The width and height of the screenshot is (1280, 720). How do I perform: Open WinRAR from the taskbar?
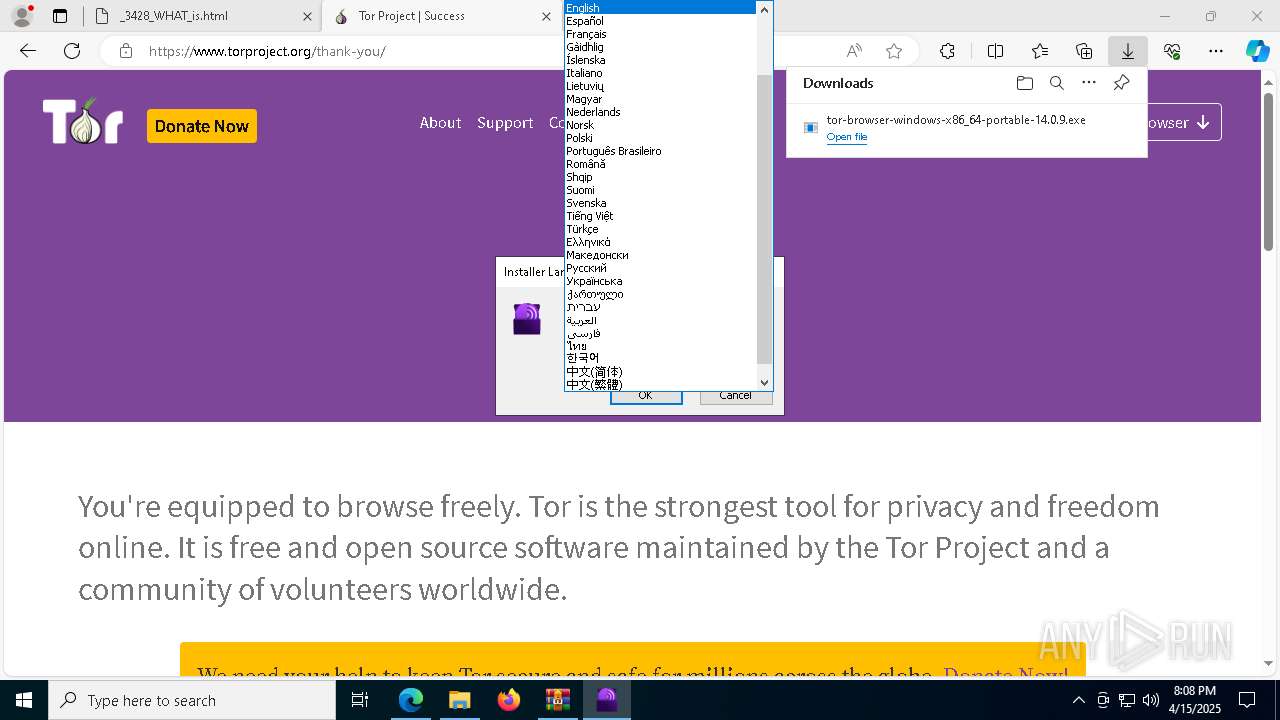pos(557,700)
